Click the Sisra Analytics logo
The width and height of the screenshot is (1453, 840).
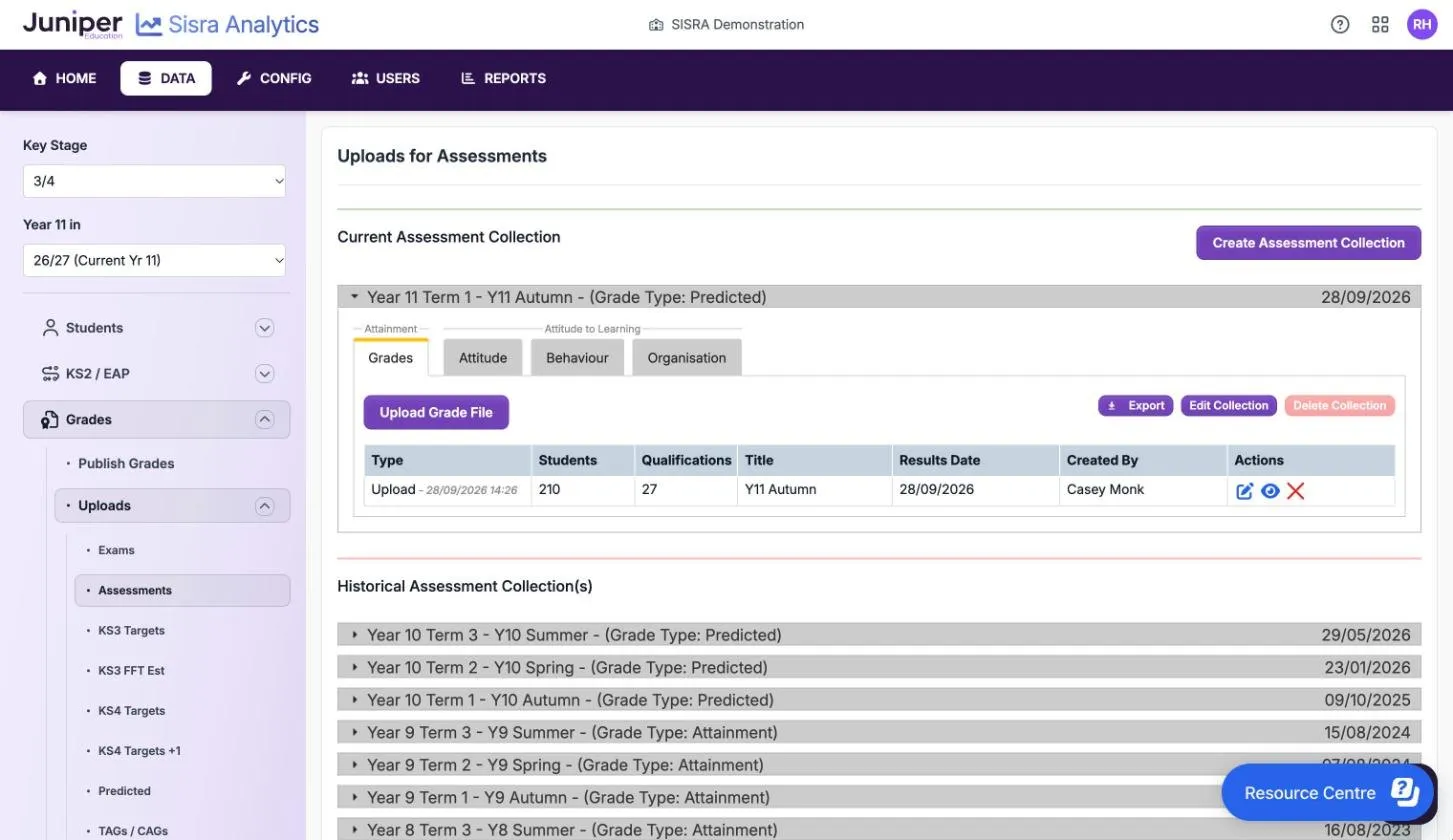click(x=227, y=25)
